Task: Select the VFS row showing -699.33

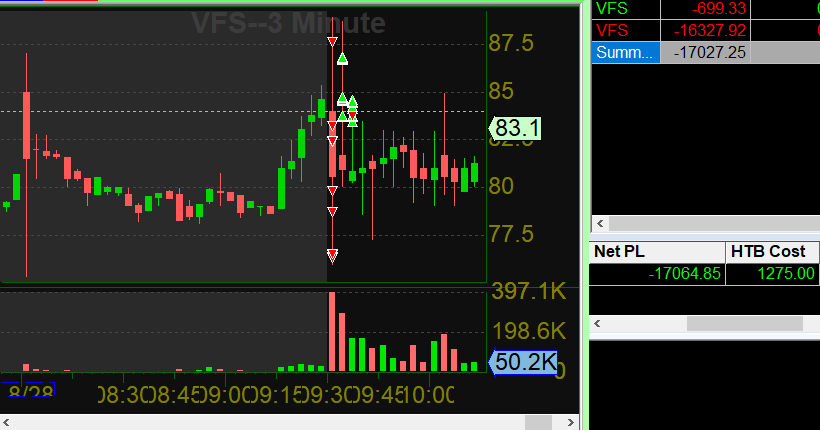Action: 705,9
